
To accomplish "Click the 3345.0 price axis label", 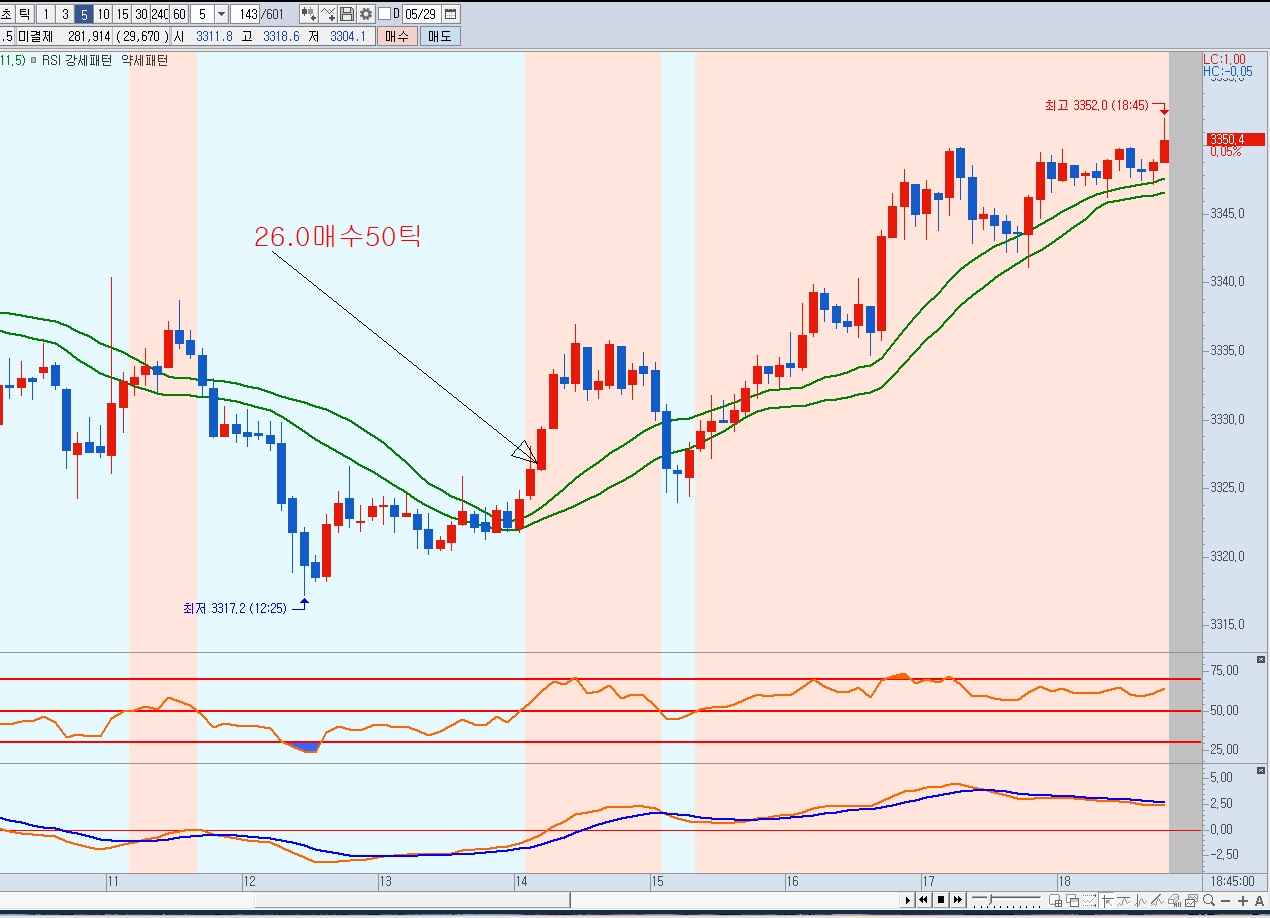I will (x=1227, y=213).
